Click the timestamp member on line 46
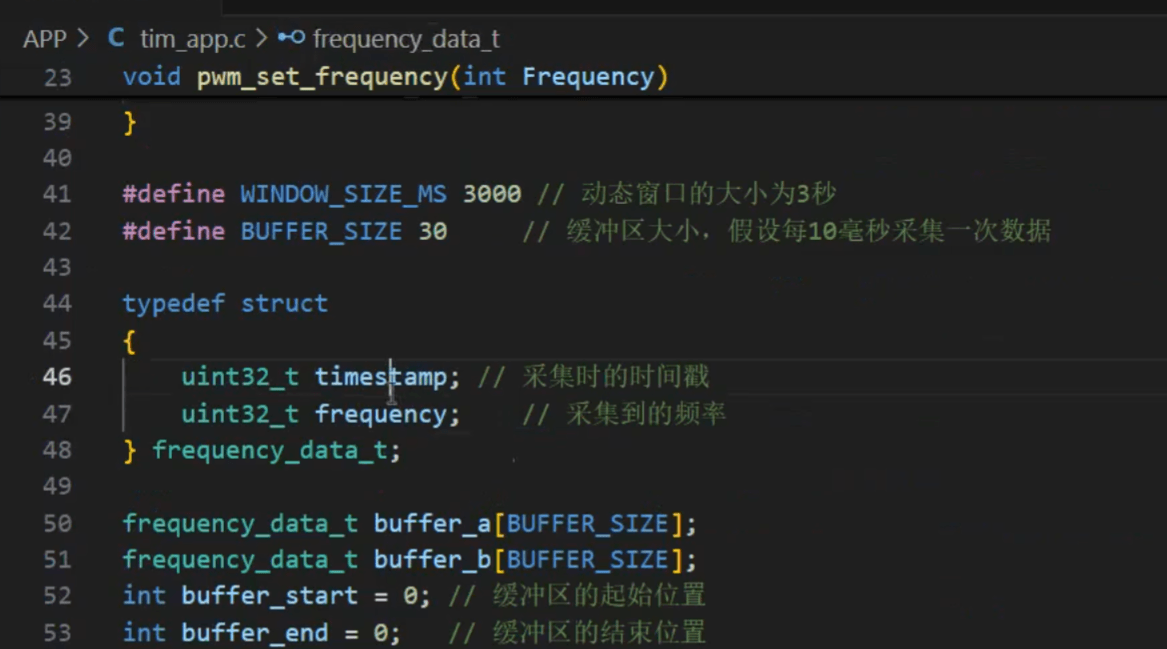Screen dimensions: 1167x649 pos(381,377)
